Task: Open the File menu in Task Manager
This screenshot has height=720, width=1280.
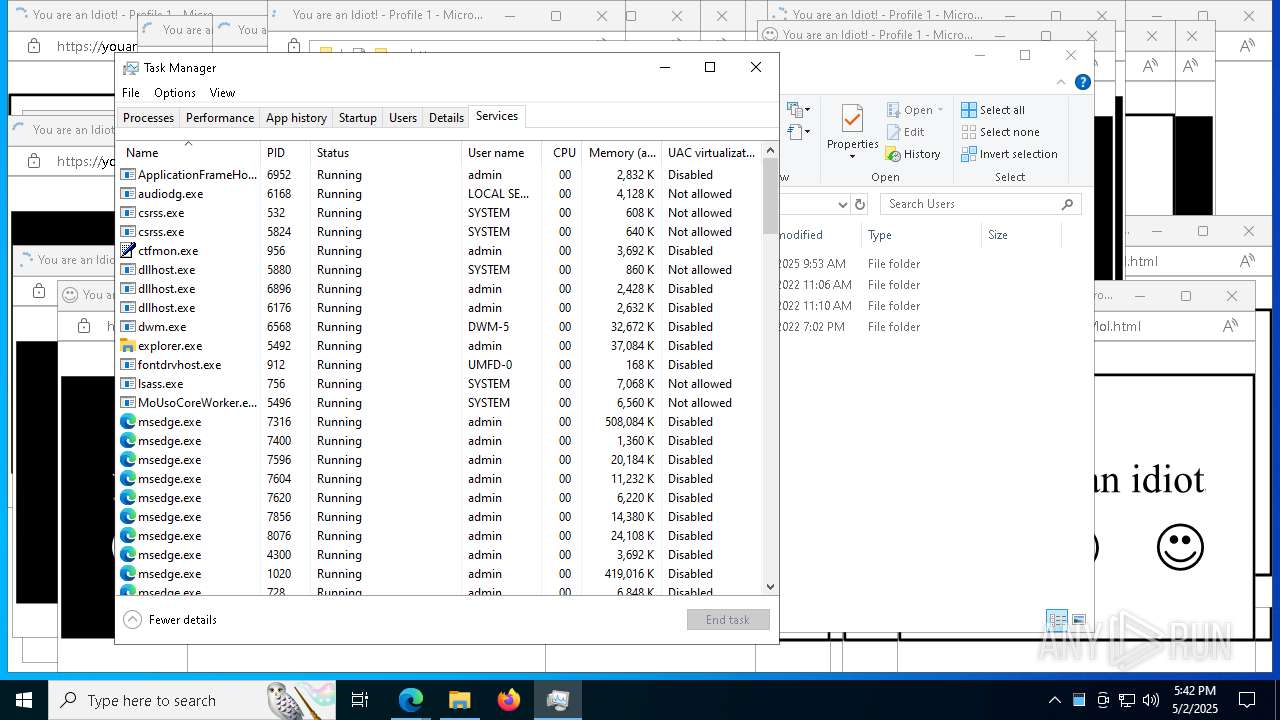Action: pos(131,93)
